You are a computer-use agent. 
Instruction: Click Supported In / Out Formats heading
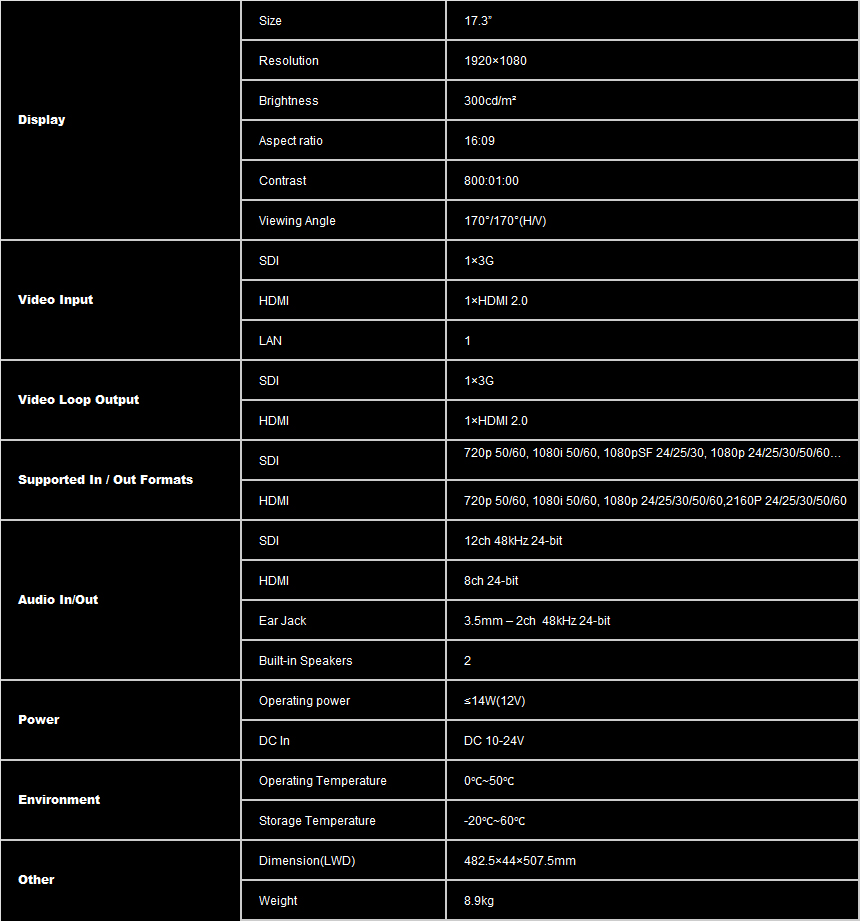[106, 480]
